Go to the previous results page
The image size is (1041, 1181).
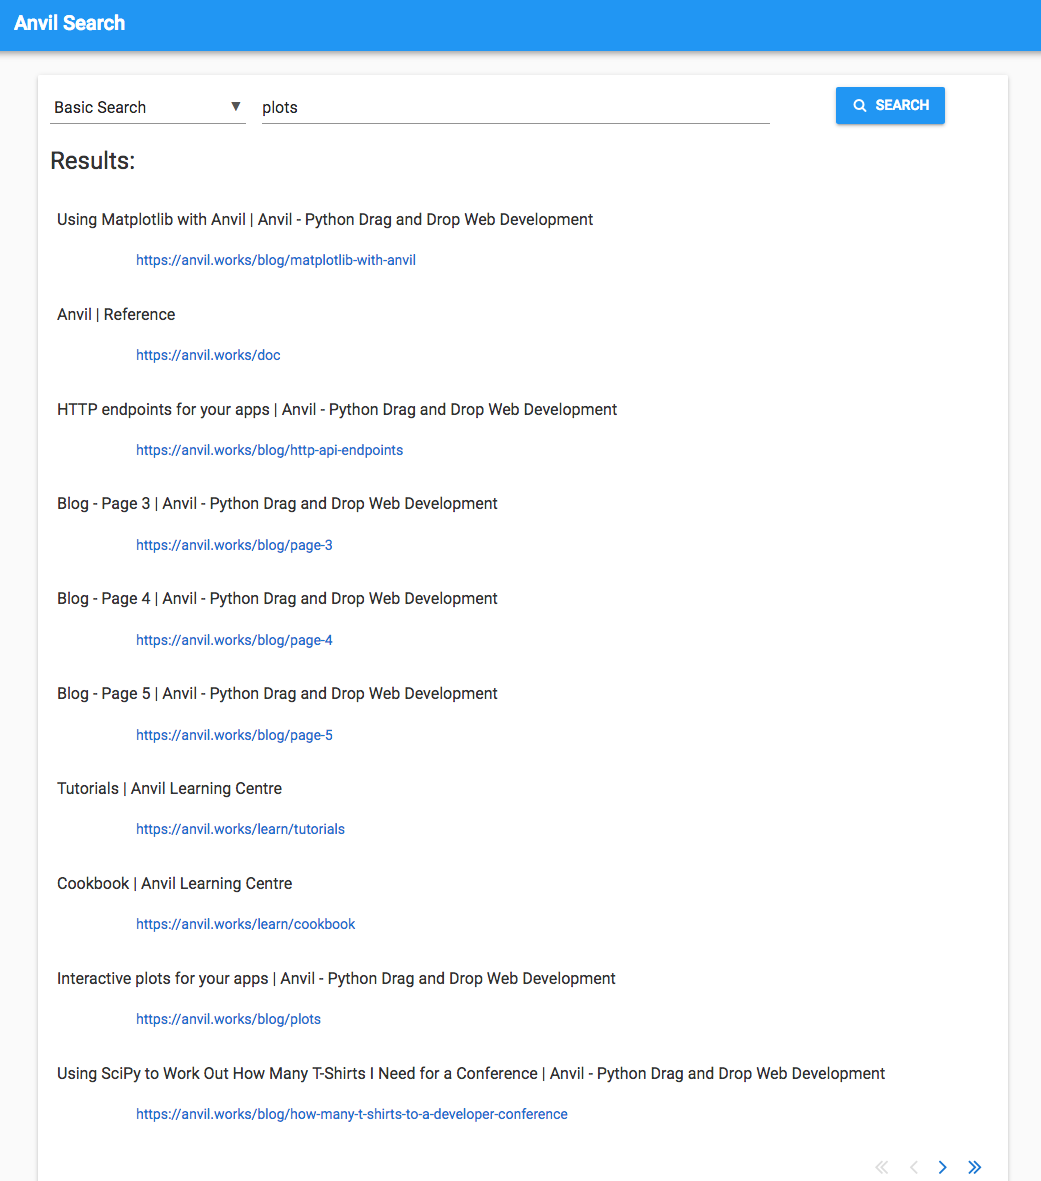coord(913,1167)
